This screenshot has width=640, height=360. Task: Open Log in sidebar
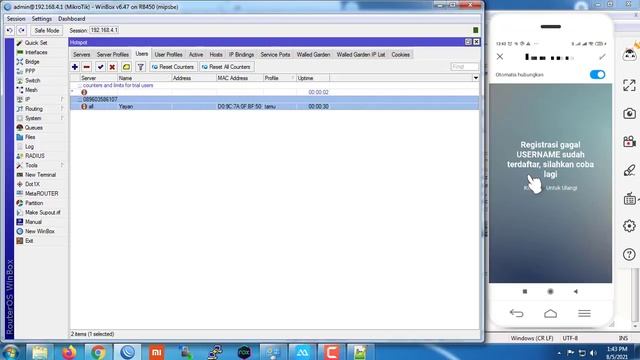click(29, 147)
